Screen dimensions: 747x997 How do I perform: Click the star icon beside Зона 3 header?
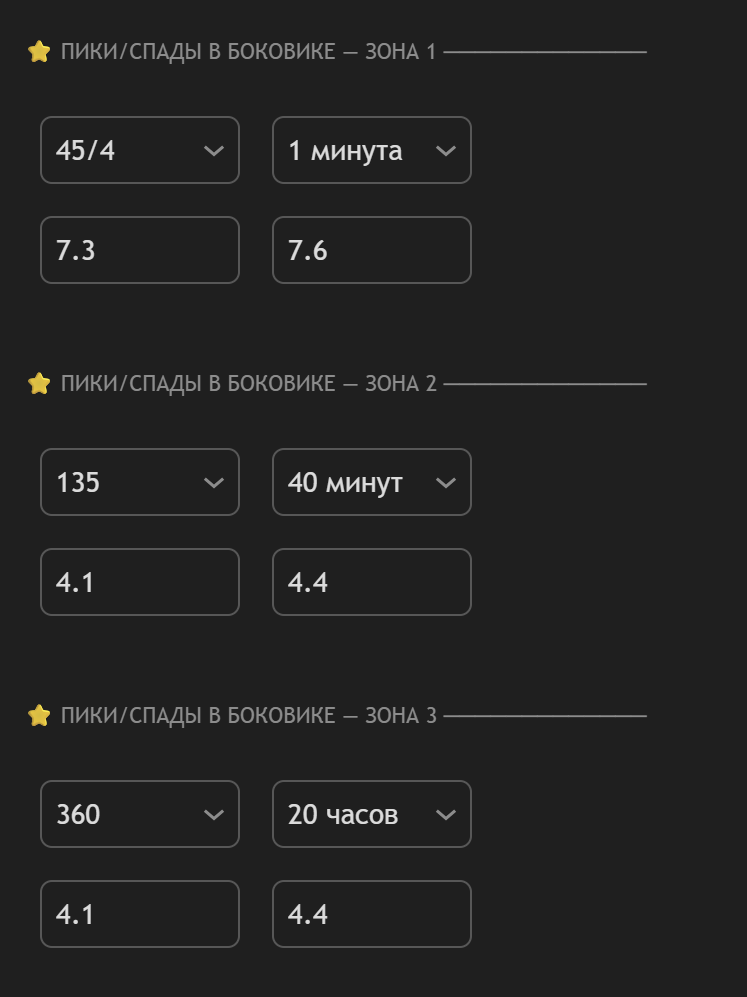[39, 716]
